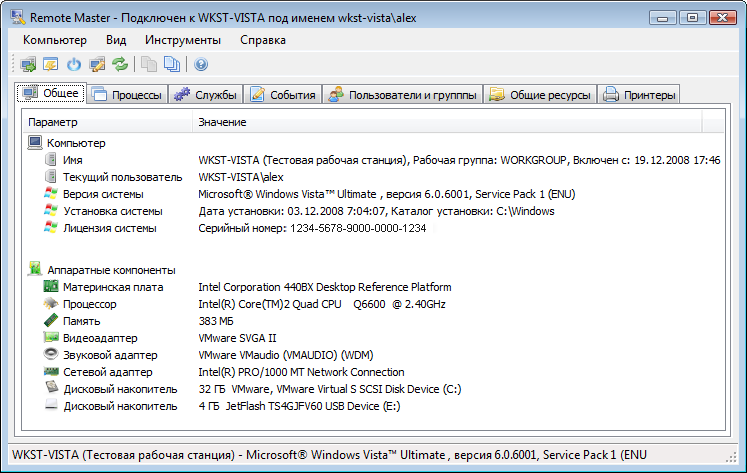The image size is (747, 473).
Task: Click the blue power toolbar icon
Action: 74,64
